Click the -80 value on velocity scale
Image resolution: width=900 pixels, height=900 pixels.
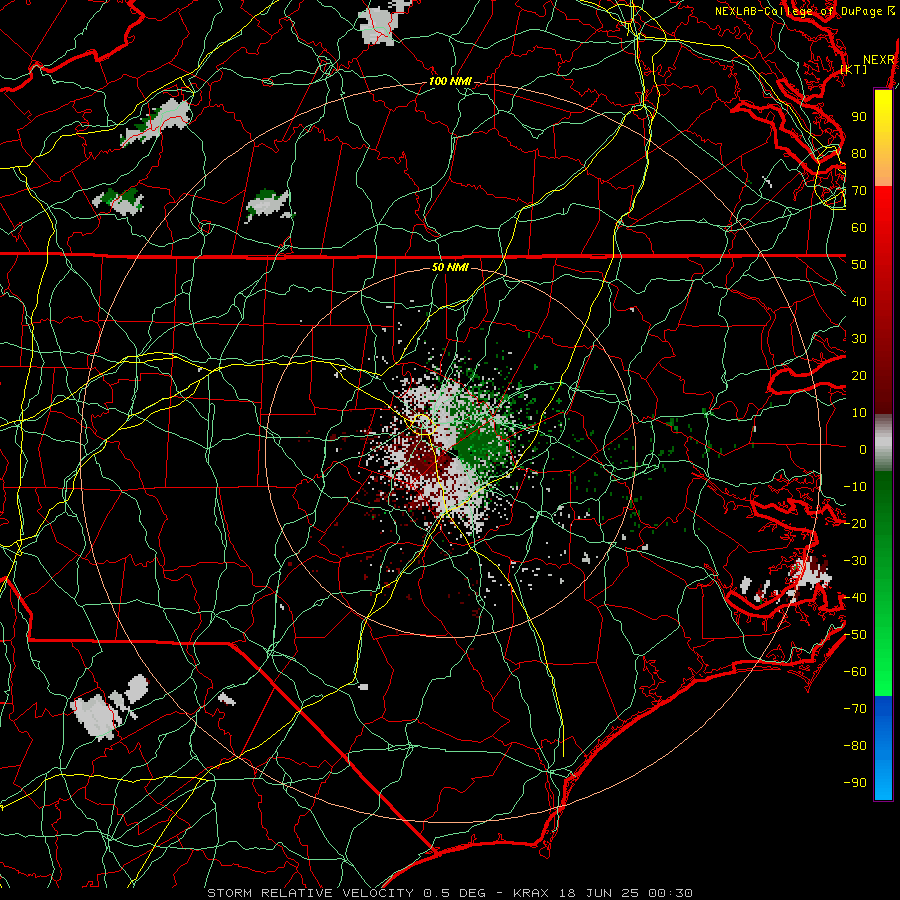855,746
